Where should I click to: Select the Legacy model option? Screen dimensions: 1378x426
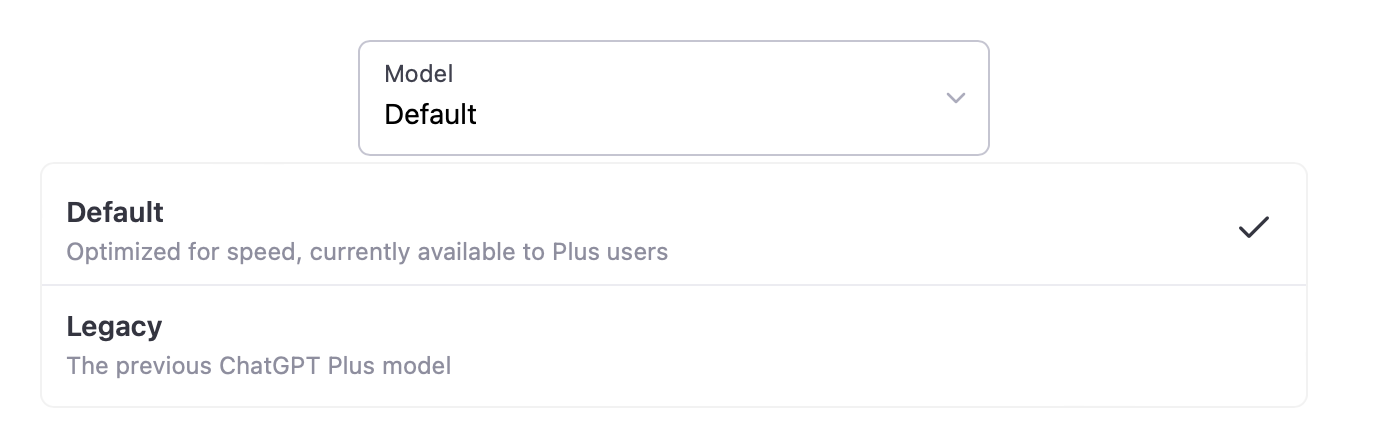pyautogui.click(x=673, y=345)
